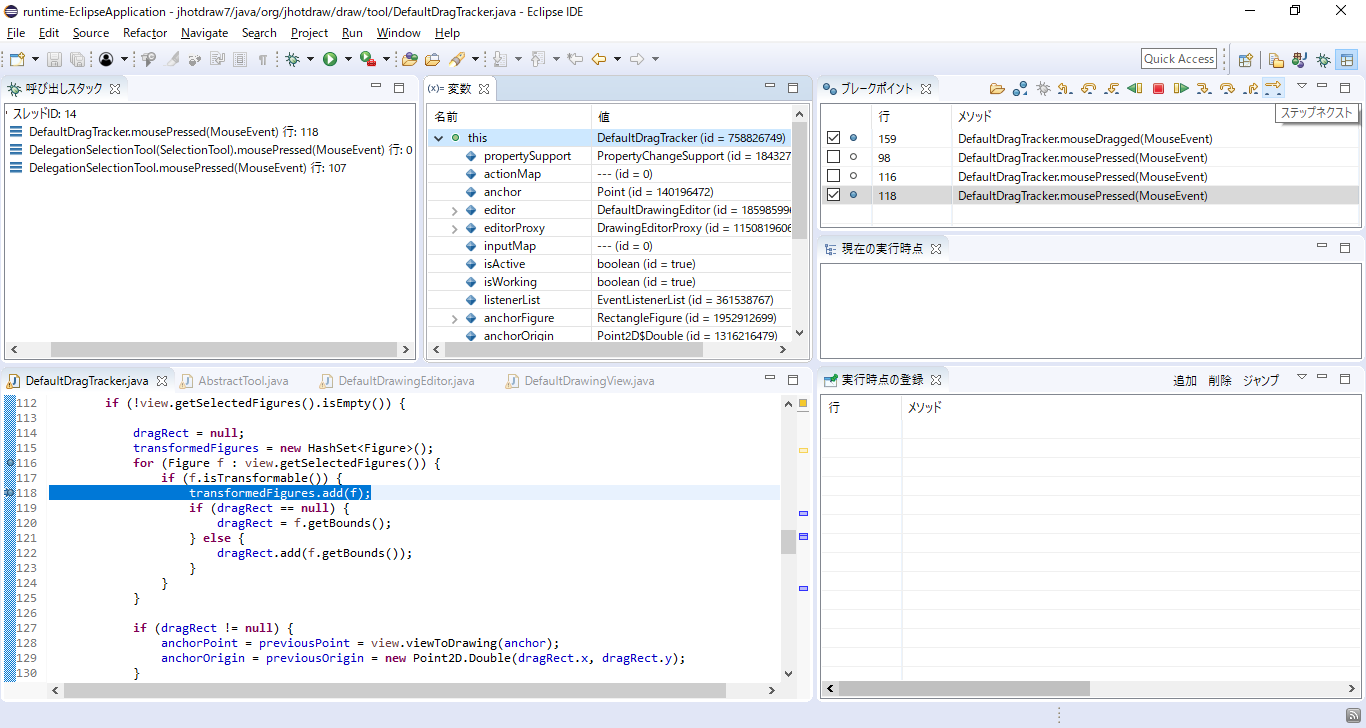Click the highlighted perspective icon at far right
Viewport: 1366px width, 728px height.
[1347, 60]
